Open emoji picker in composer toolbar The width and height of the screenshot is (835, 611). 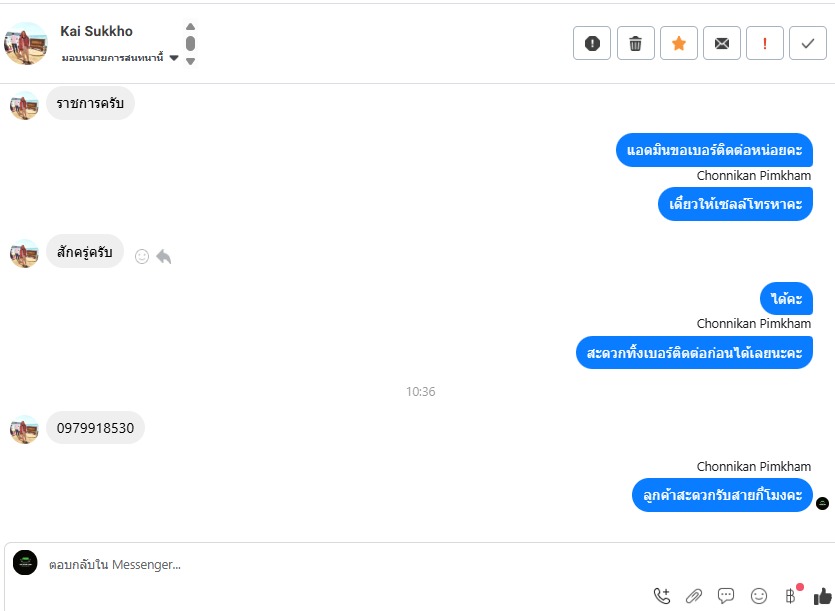coord(758,596)
